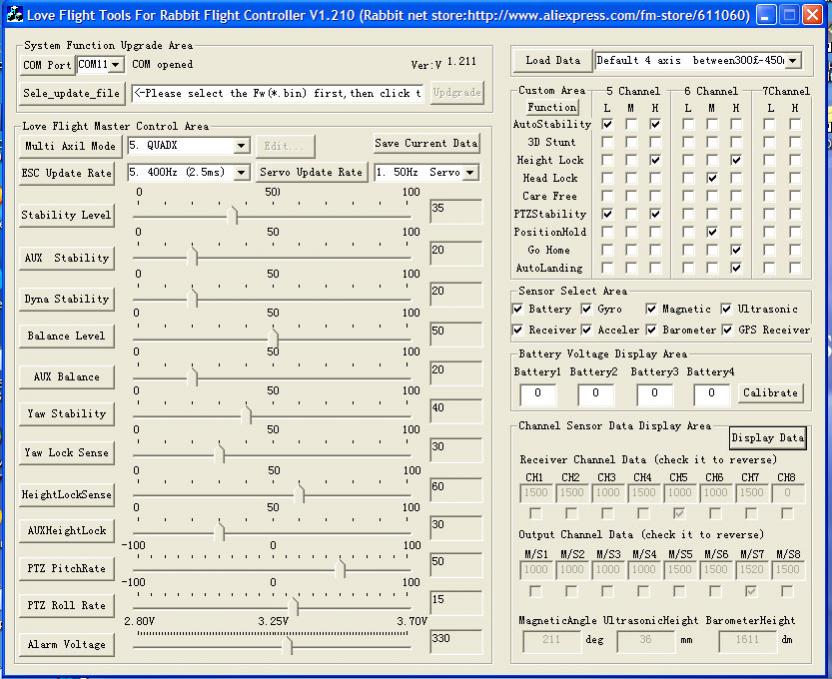
Task: Expand the QUADX multi axis mode dropdown
Action: click(x=241, y=145)
